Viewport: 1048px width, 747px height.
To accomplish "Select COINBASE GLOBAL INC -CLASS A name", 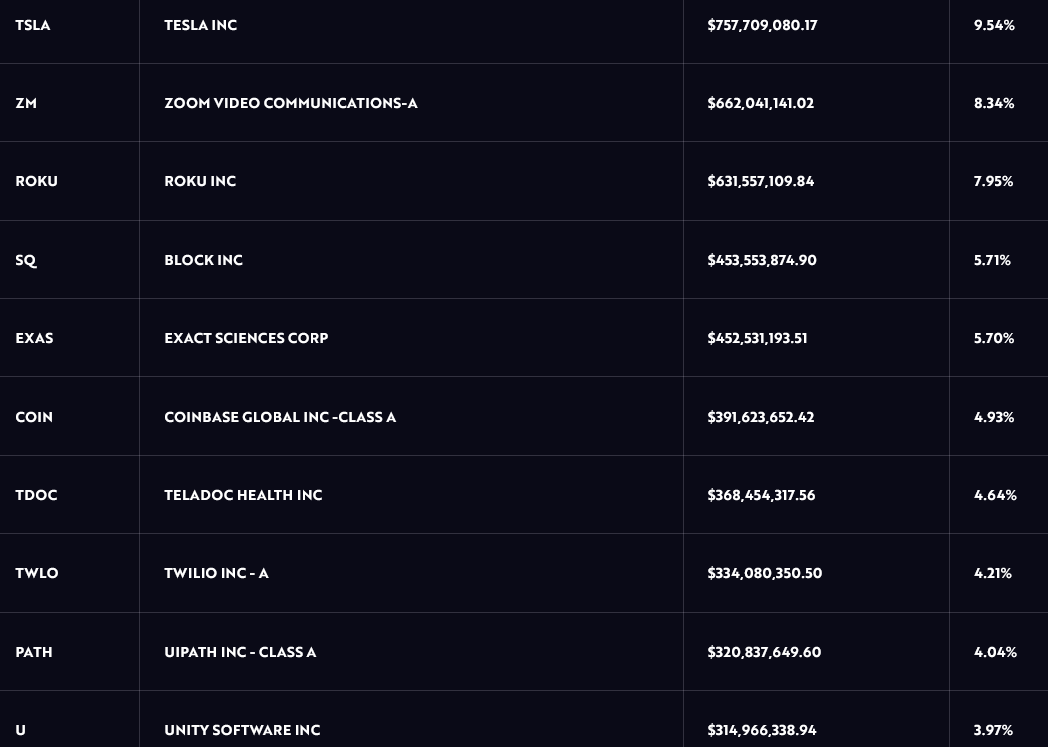I will (280, 417).
